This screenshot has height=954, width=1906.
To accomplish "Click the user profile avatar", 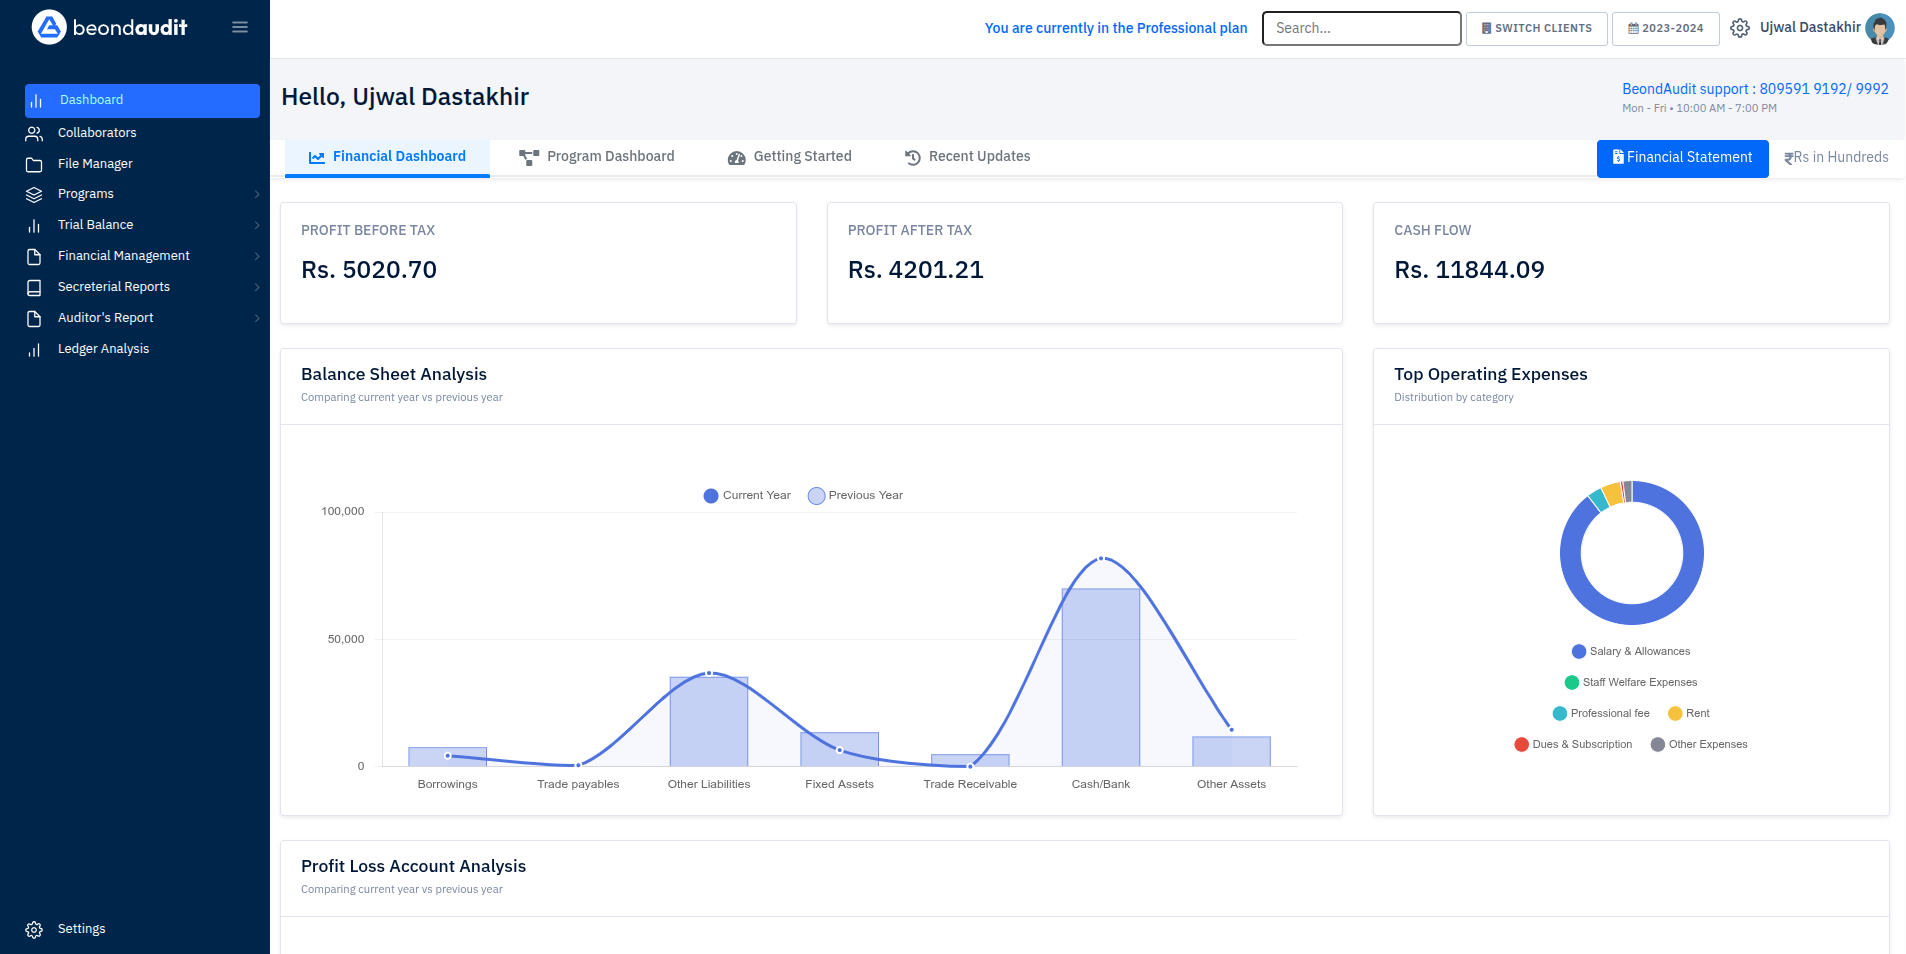I will pos(1880,28).
